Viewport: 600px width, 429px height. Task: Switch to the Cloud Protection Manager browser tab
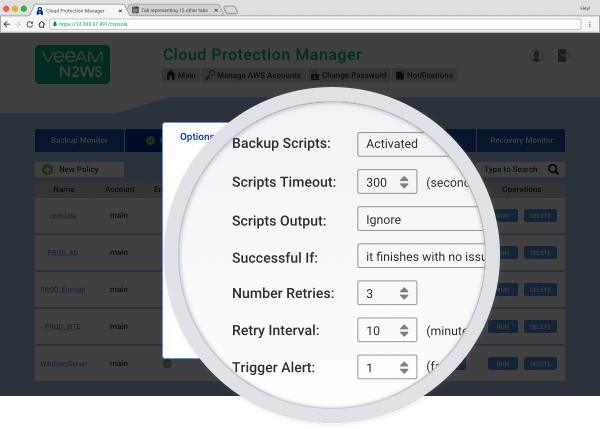click(x=78, y=10)
